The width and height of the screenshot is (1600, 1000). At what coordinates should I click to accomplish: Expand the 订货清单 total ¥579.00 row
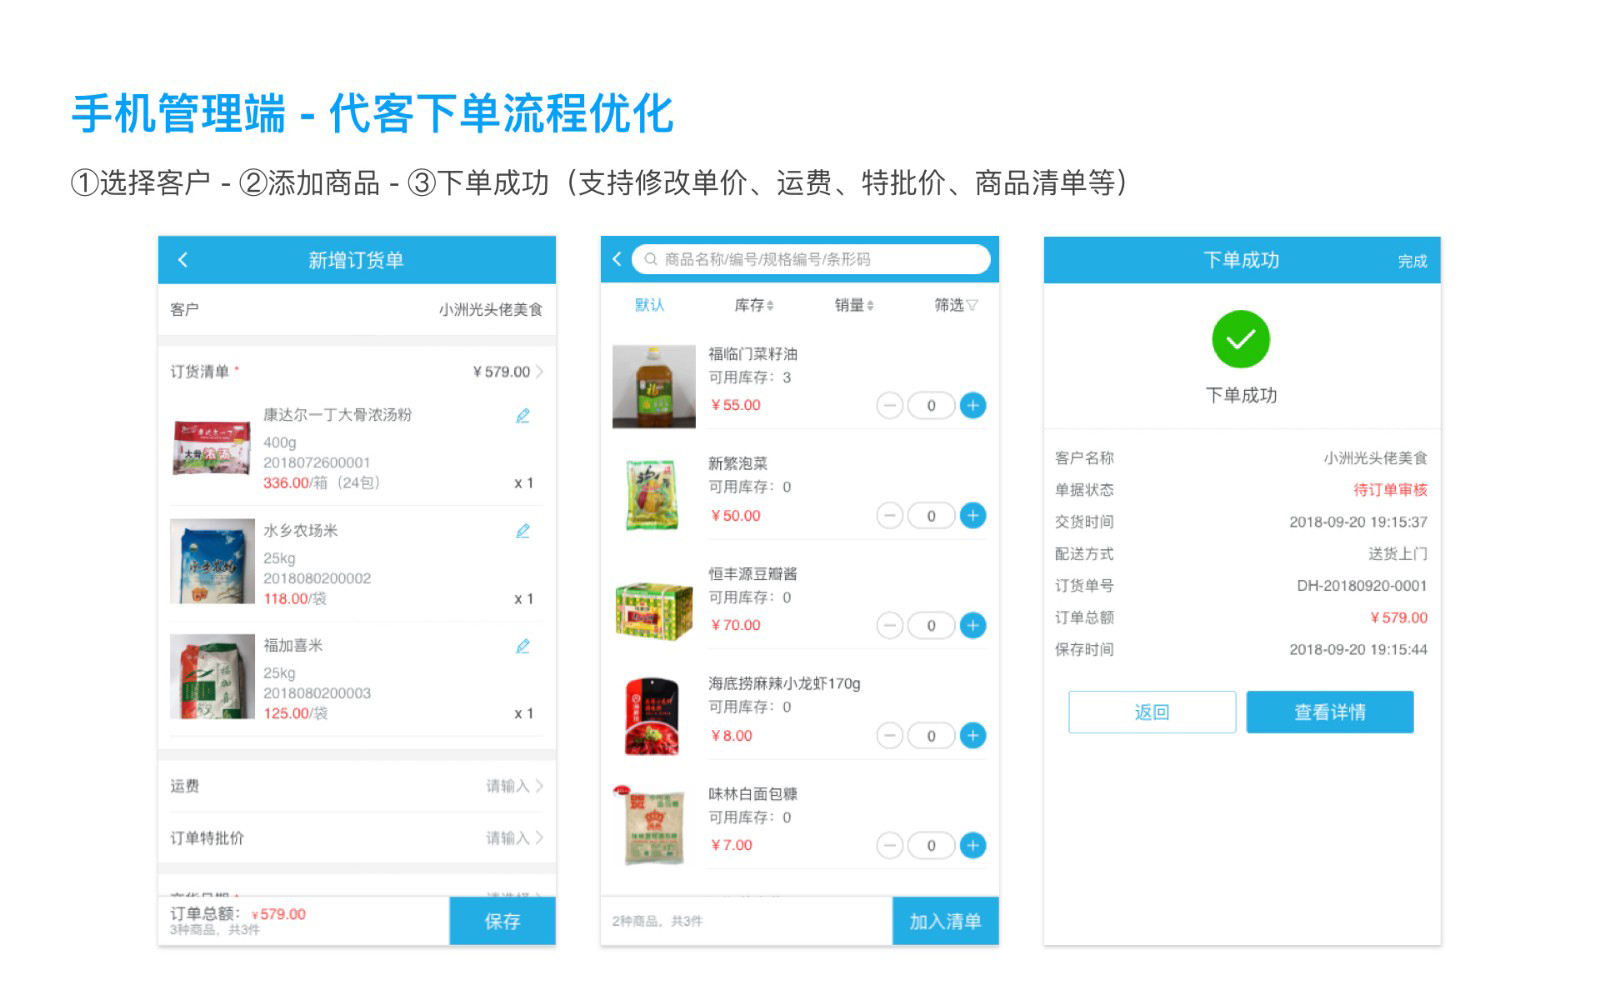pyautogui.click(x=508, y=372)
